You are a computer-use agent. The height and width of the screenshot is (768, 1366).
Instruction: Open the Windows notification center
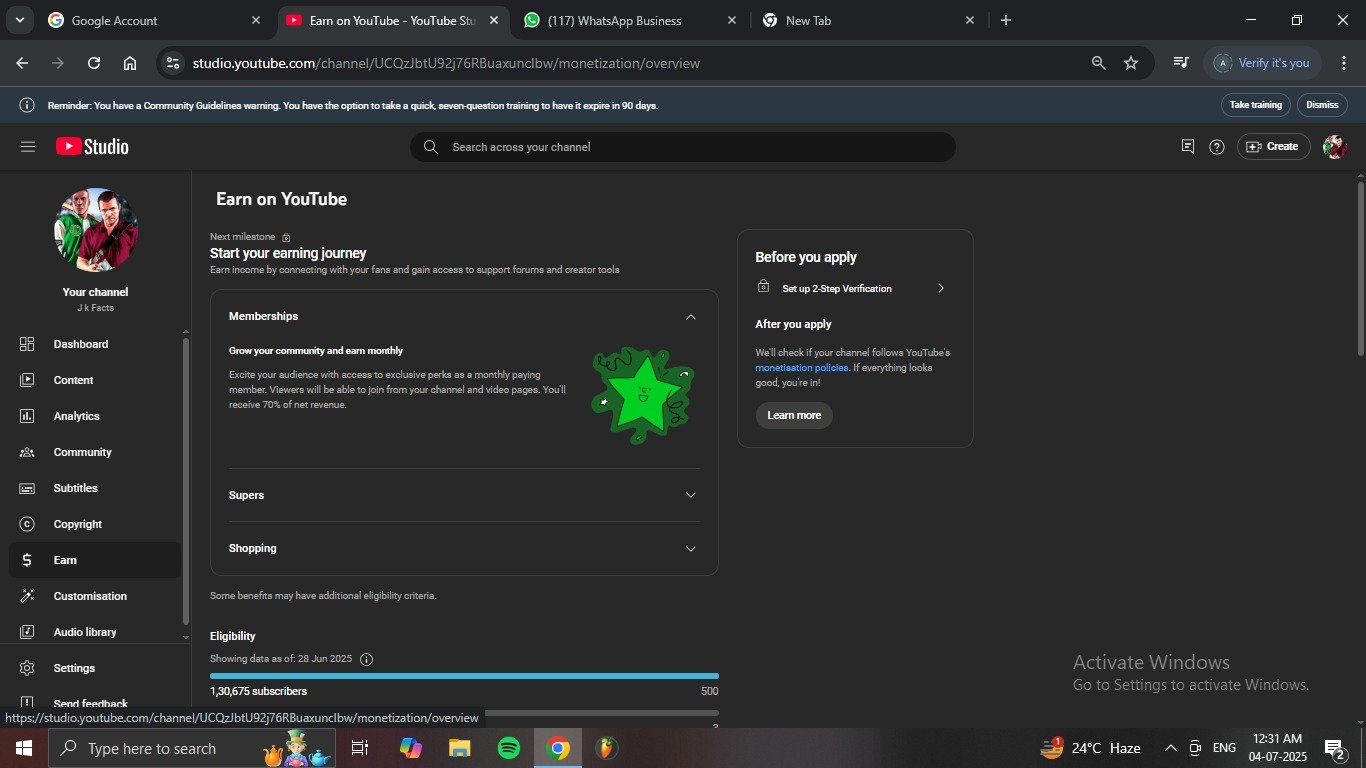(x=1334, y=748)
